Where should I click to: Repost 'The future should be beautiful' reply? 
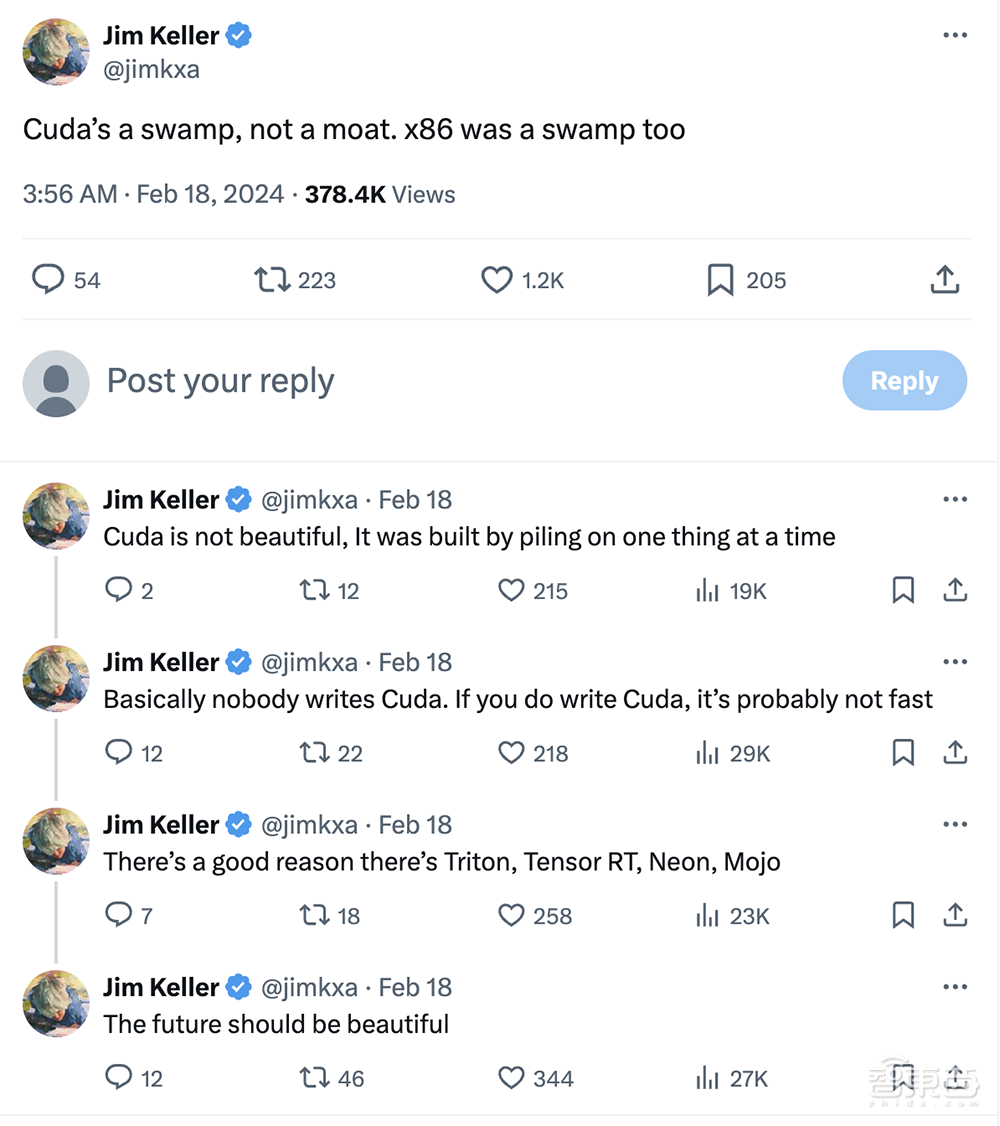click(314, 1078)
